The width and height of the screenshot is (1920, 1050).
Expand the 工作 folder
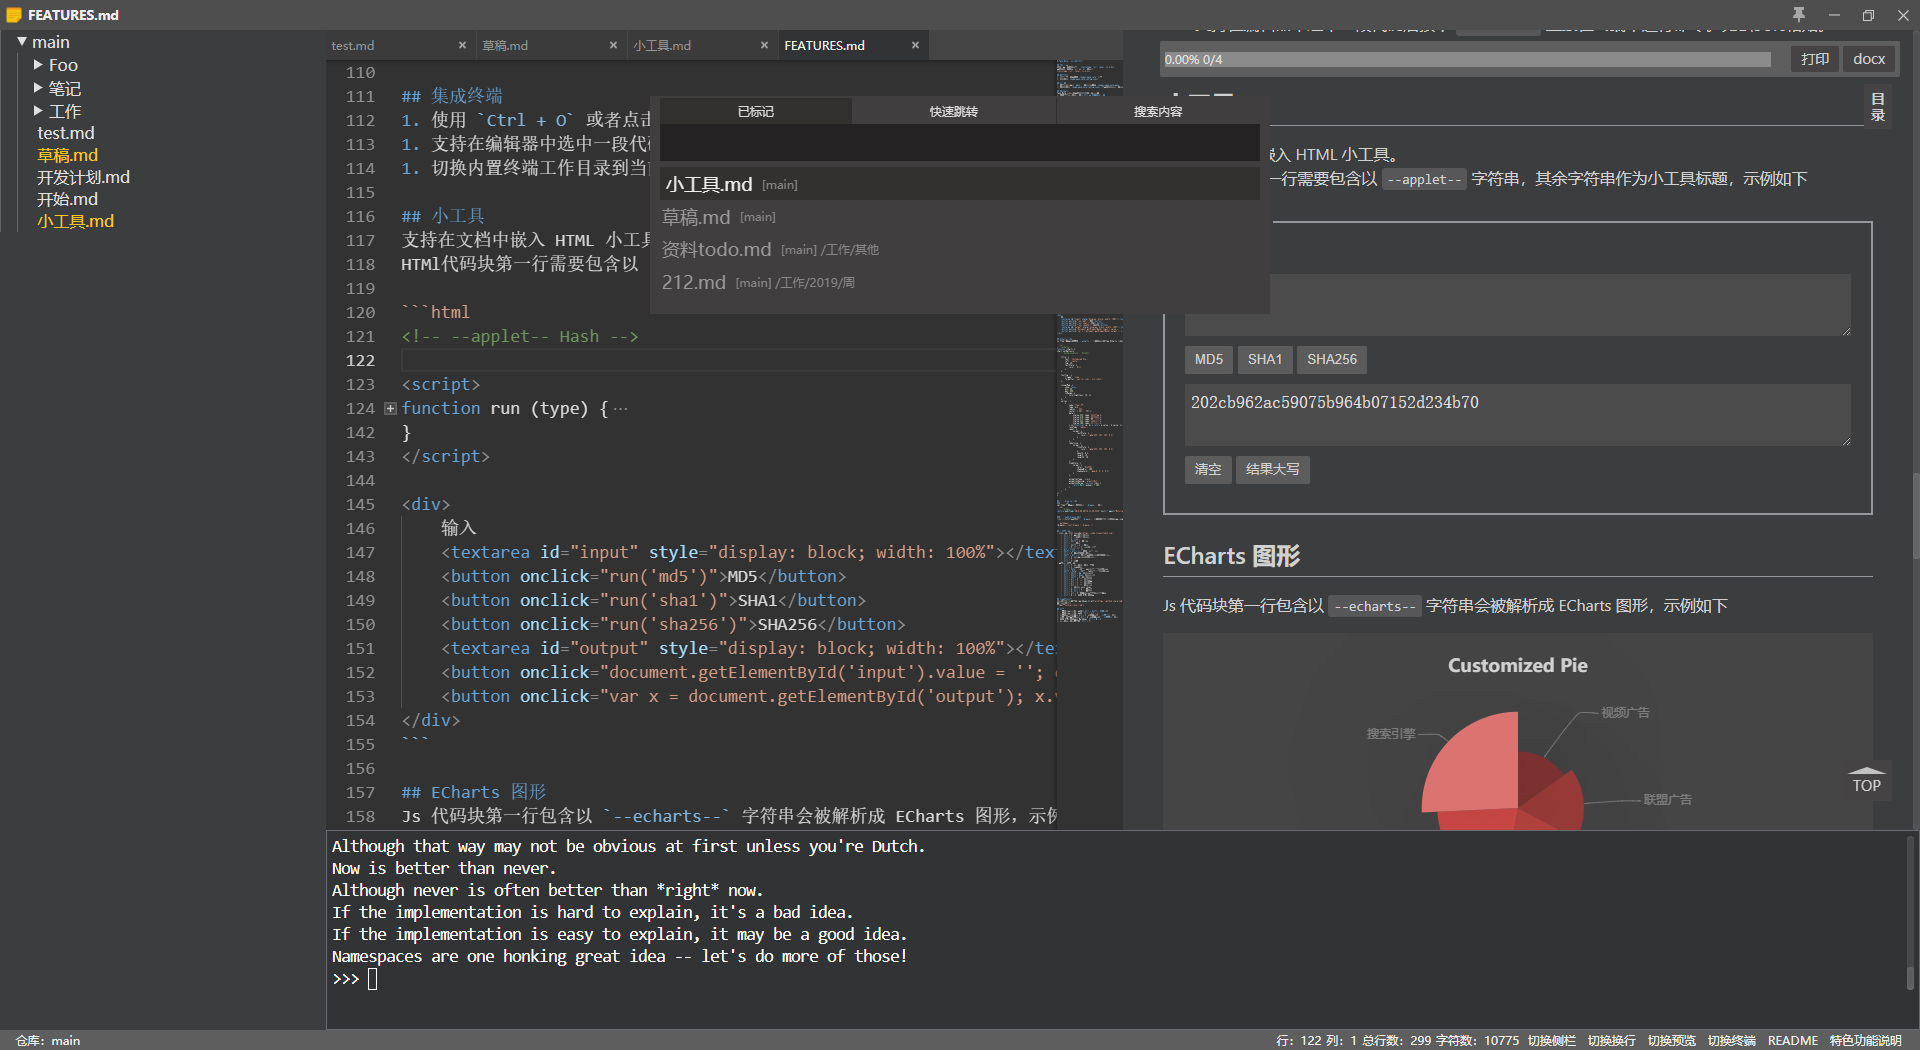[38, 111]
